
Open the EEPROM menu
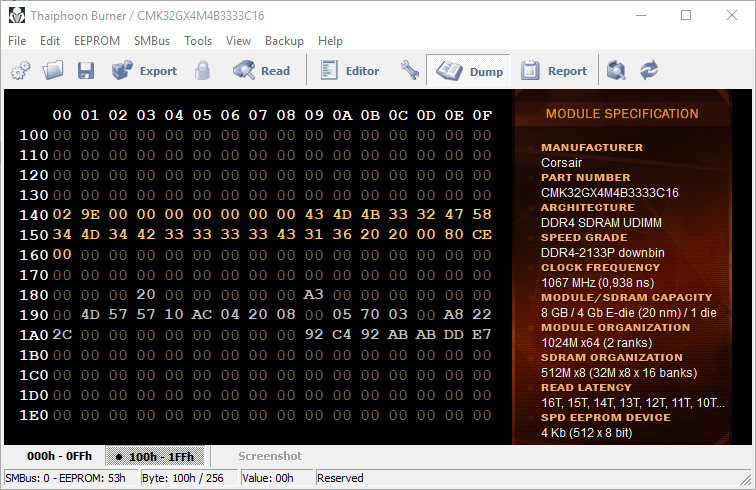97,41
